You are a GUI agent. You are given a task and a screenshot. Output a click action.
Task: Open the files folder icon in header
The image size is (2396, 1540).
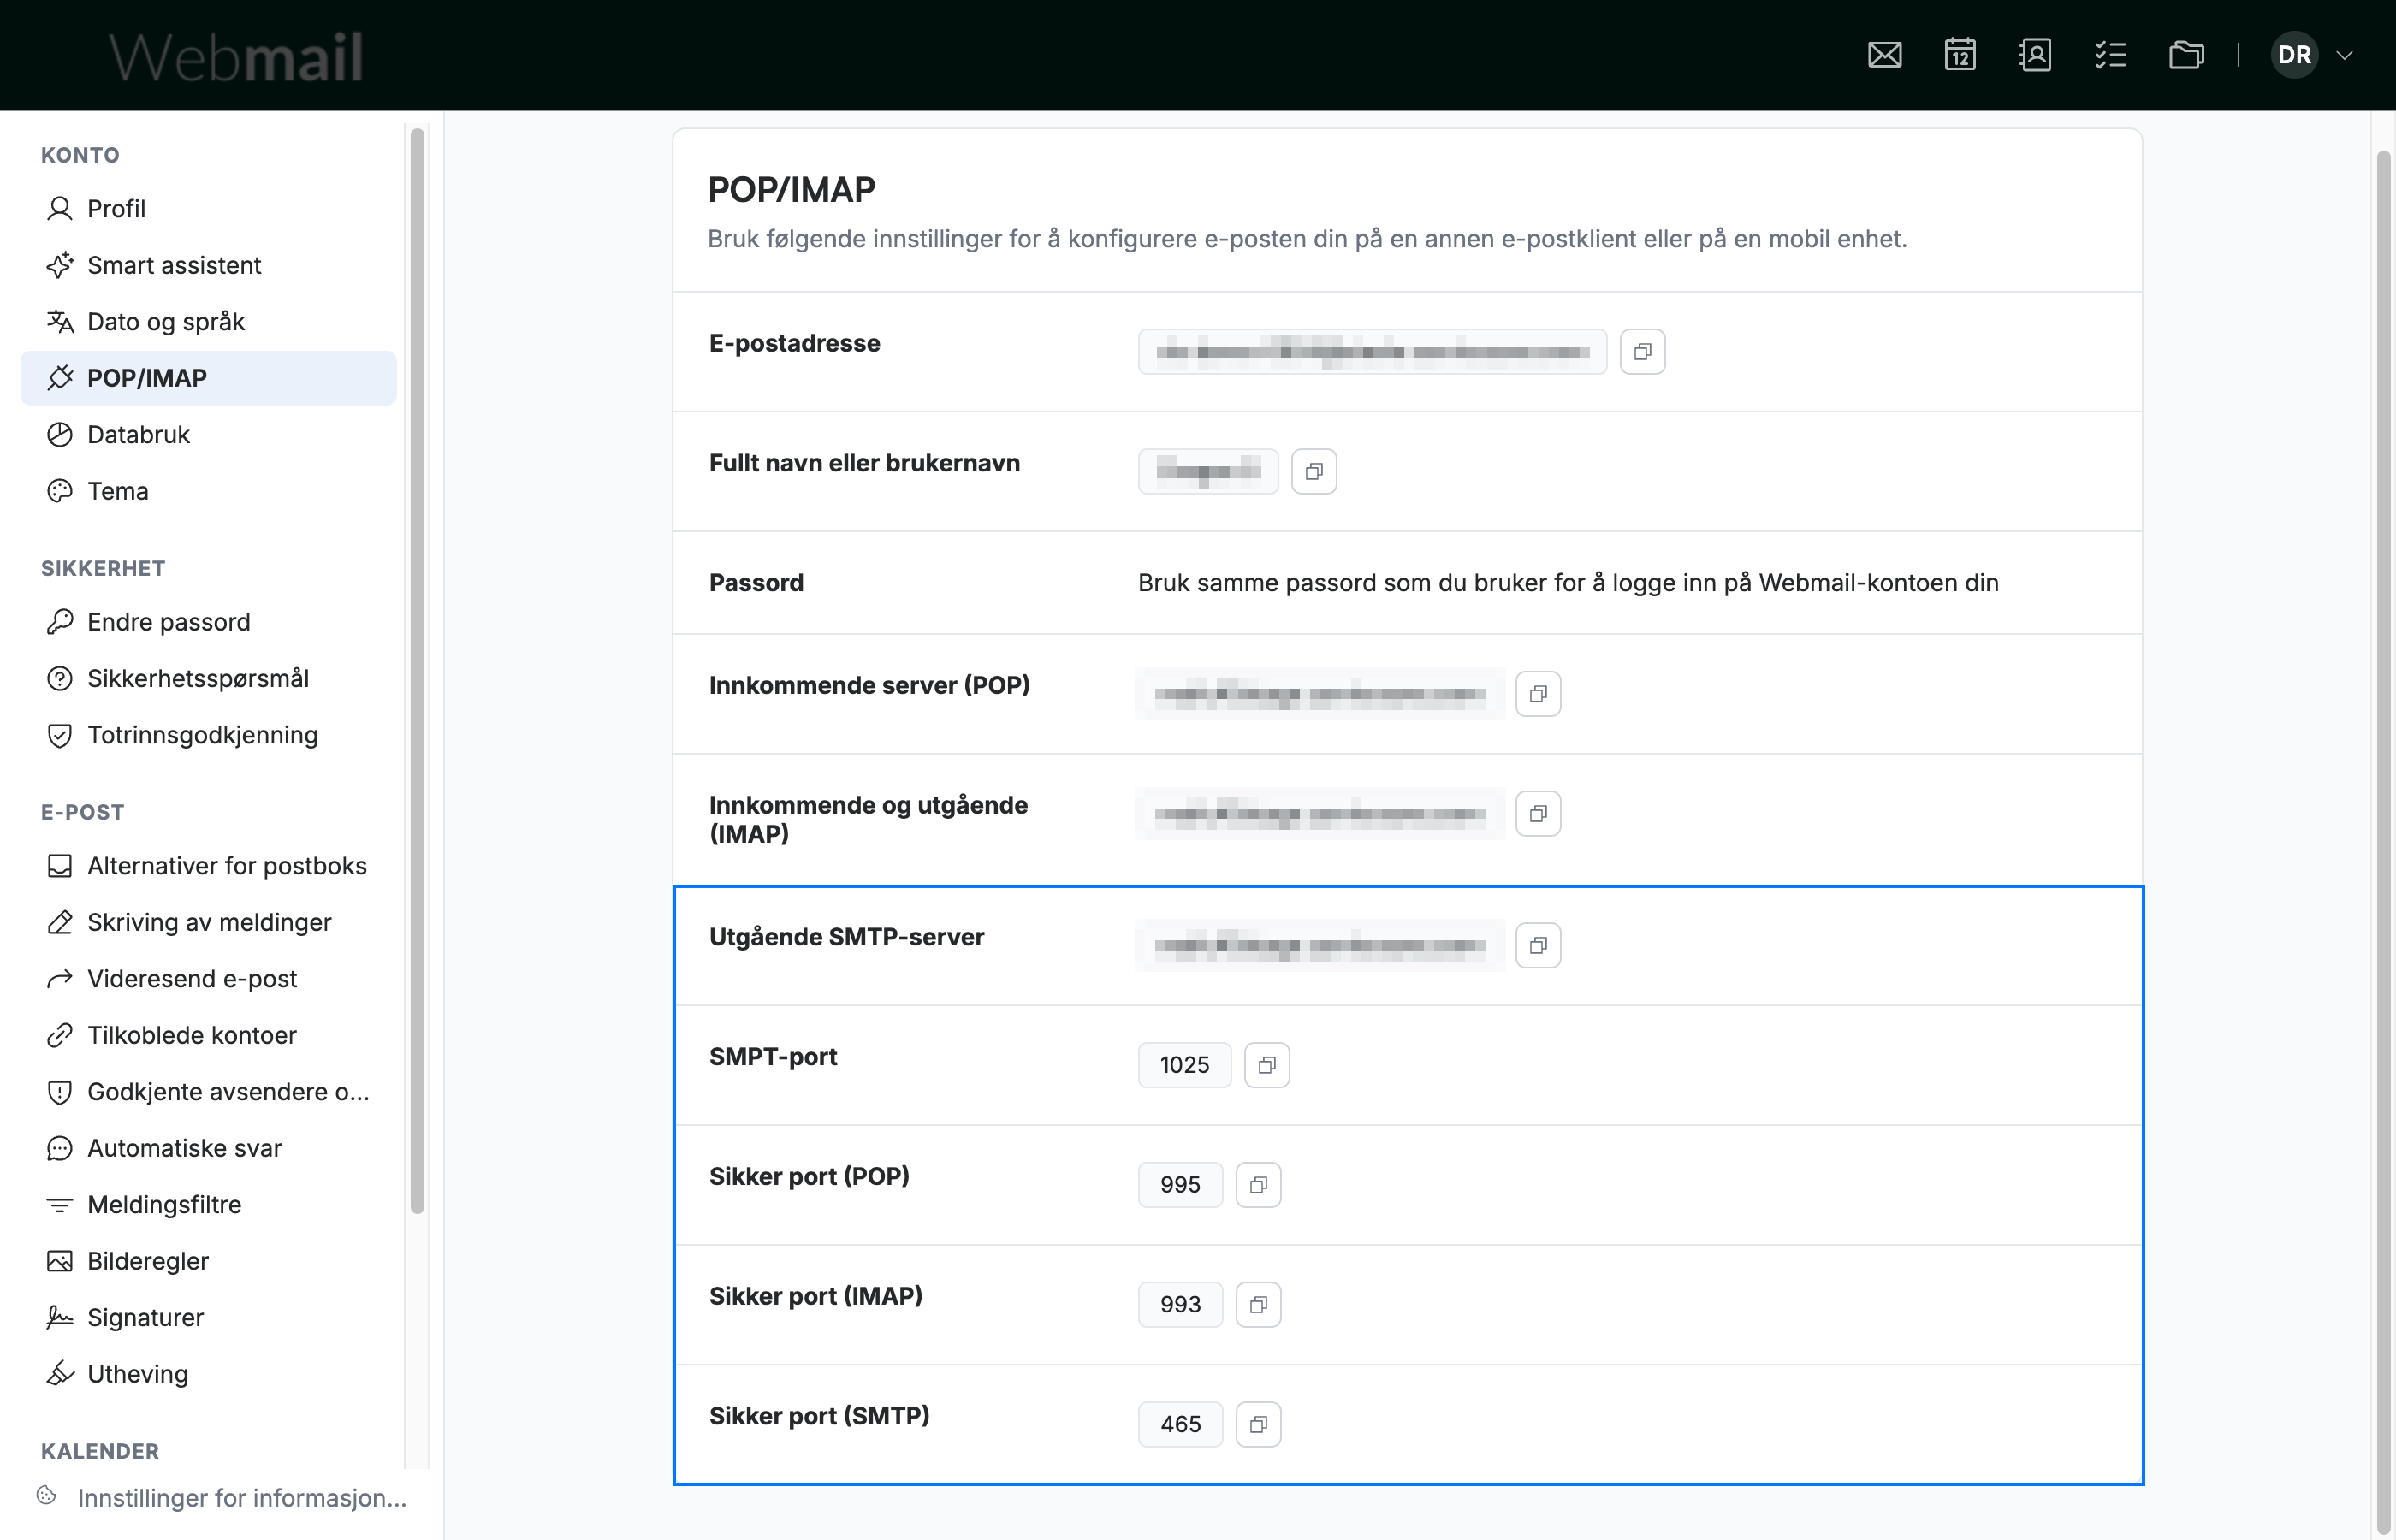(x=2186, y=55)
